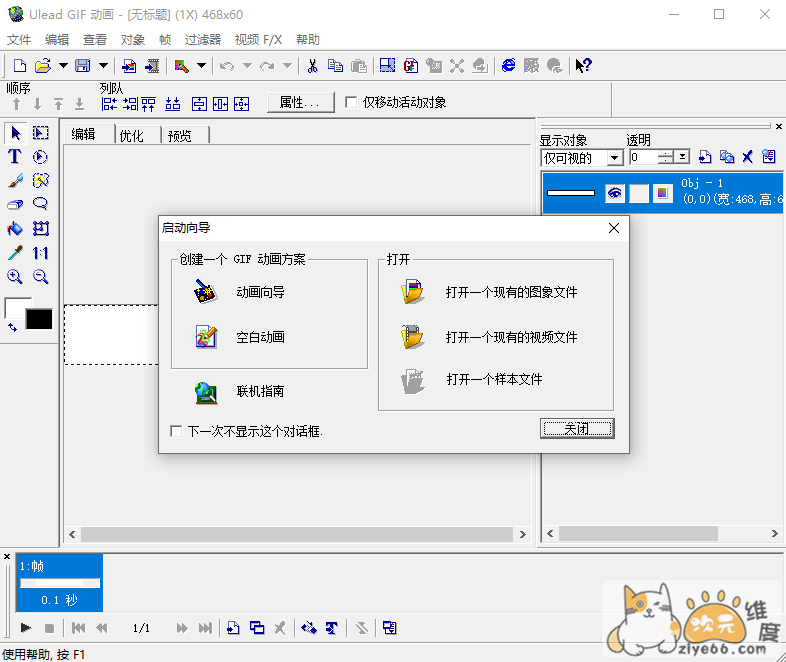Click the Properties (属性...) button
Image resolution: width=786 pixels, height=662 pixels.
click(300, 102)
